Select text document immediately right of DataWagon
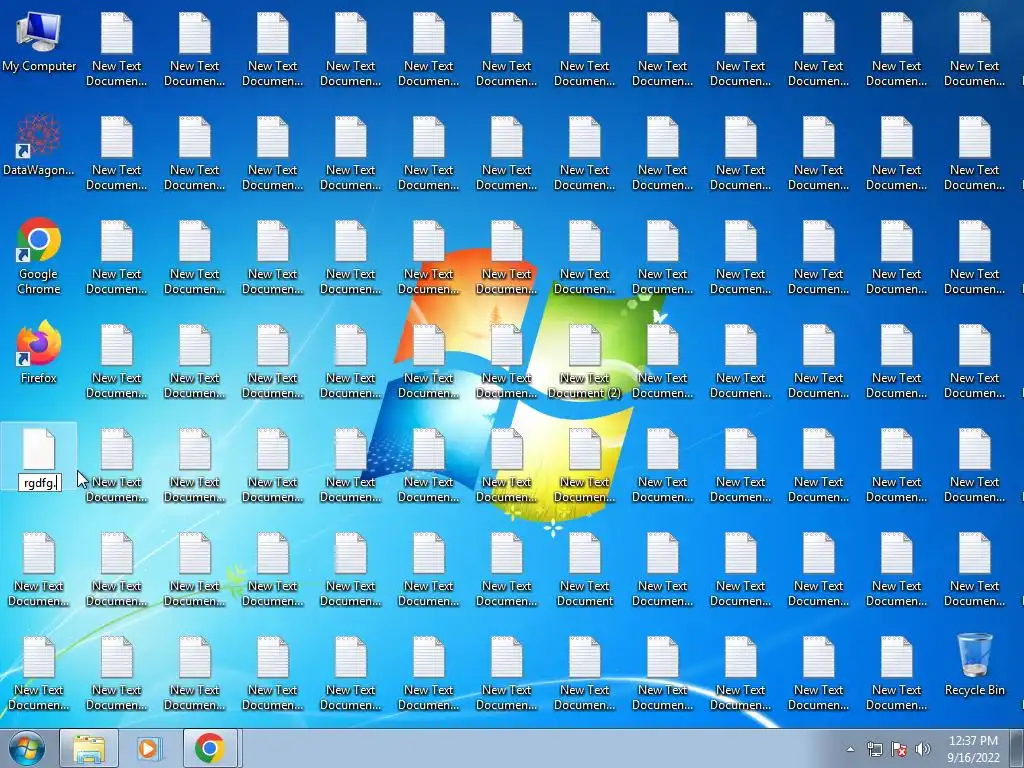Screen dimensions: 1024x768 coord(116,153)
